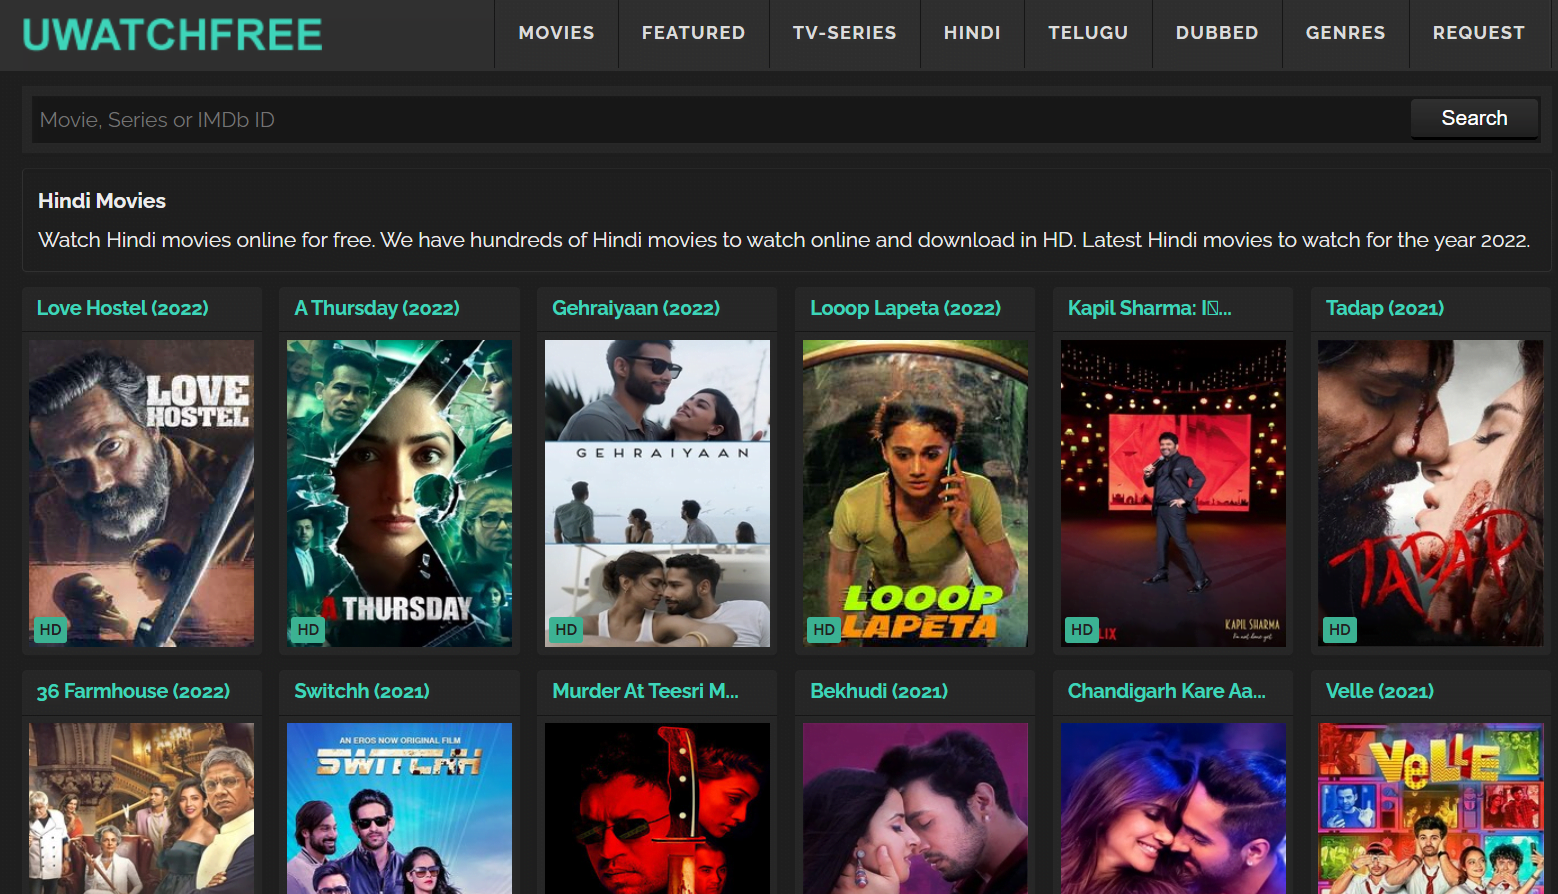This screenshot has height=894, width=1558.
Task: Open Switchh (2021) title link
Action: pyautogui.click(x=362, y=691)
